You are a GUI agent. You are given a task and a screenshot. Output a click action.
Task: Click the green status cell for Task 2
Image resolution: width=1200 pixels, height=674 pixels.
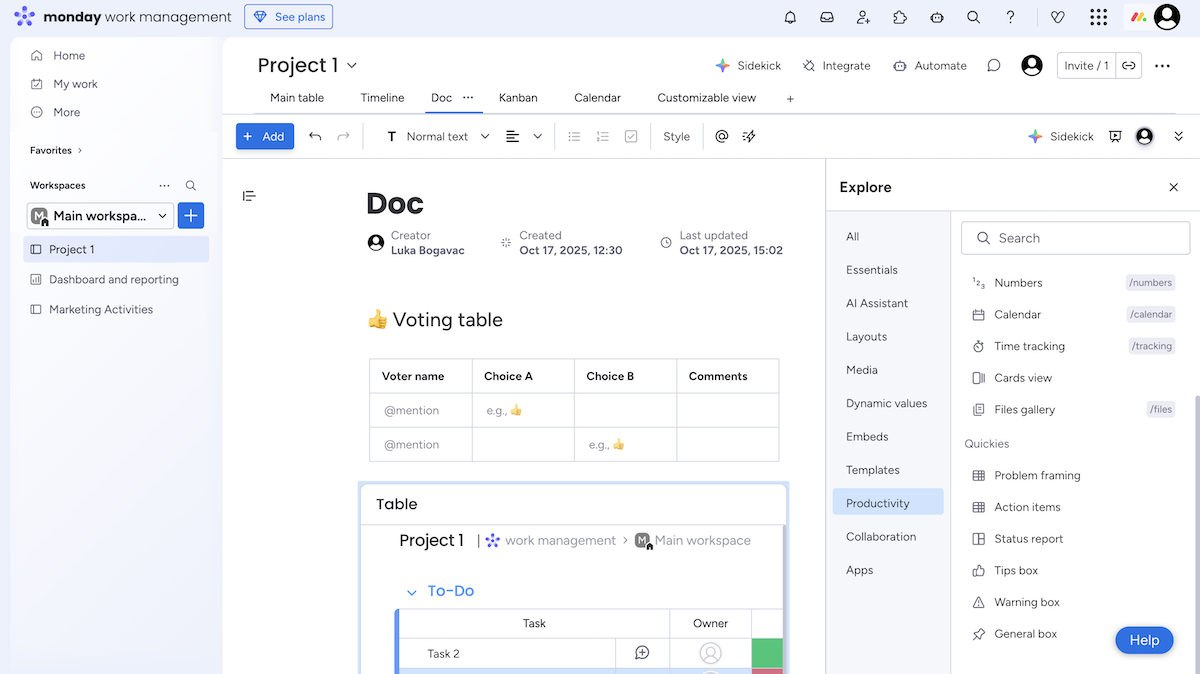pyautogui.click(x=768, y=653)
